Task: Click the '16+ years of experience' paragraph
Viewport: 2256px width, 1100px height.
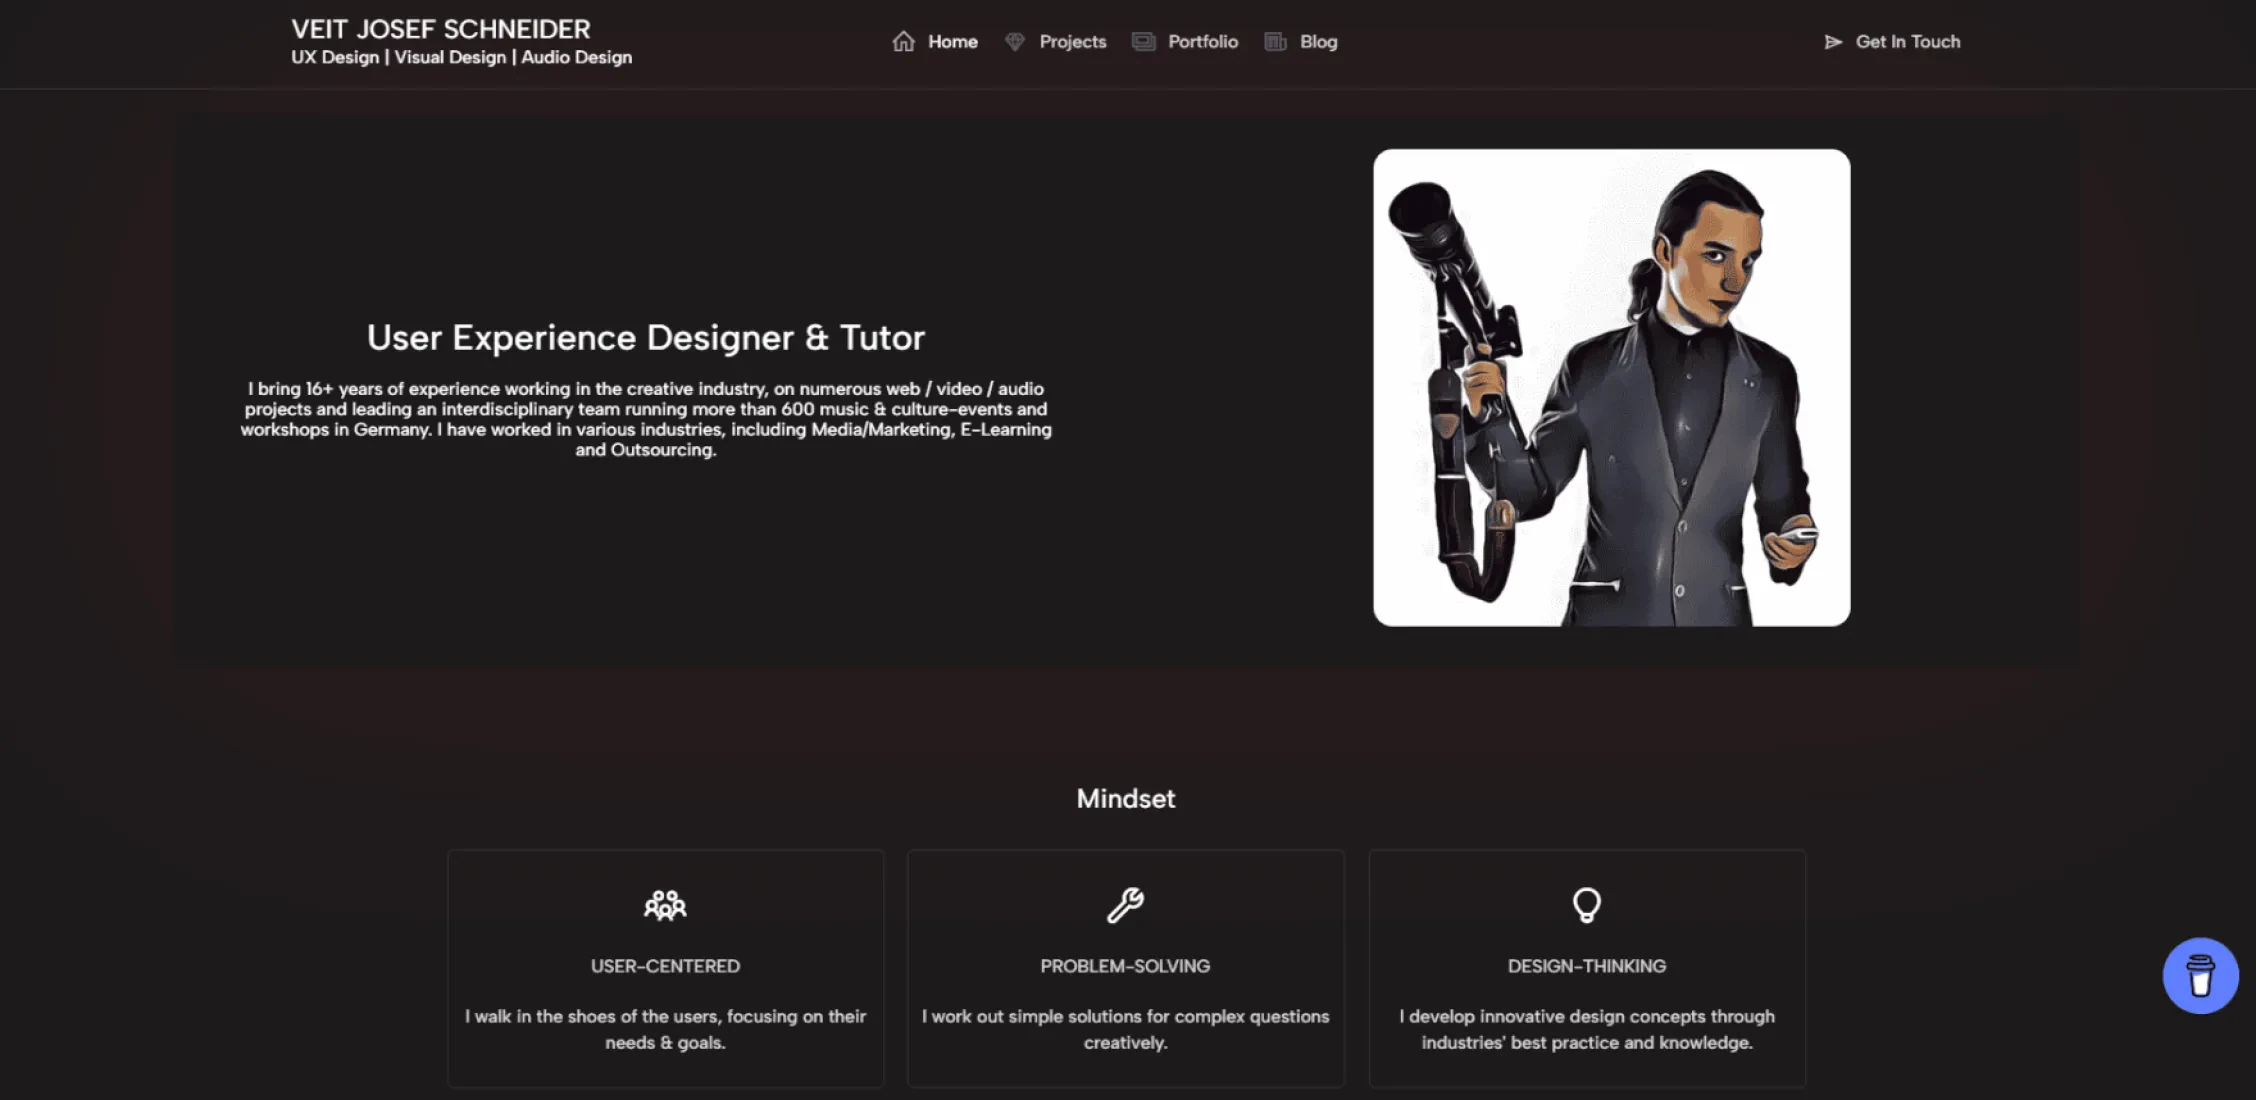Action: pos(646,419)
